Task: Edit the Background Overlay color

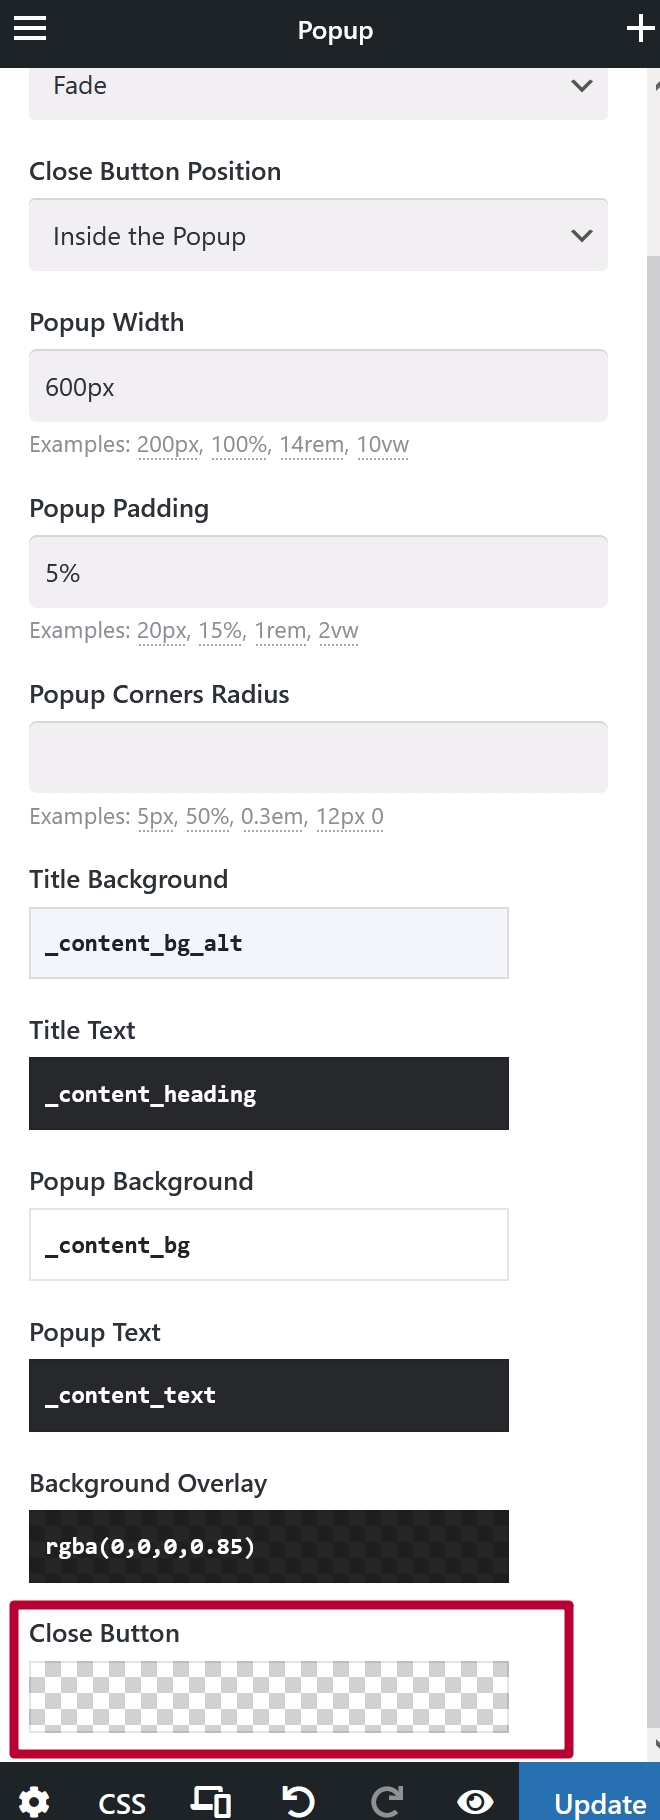Action: tap(268, 1546)
